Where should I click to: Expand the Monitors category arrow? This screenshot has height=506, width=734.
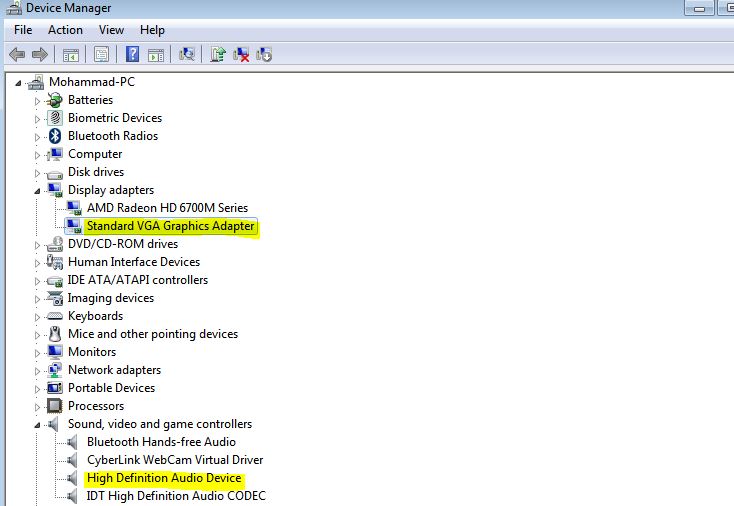click(37, 353)
